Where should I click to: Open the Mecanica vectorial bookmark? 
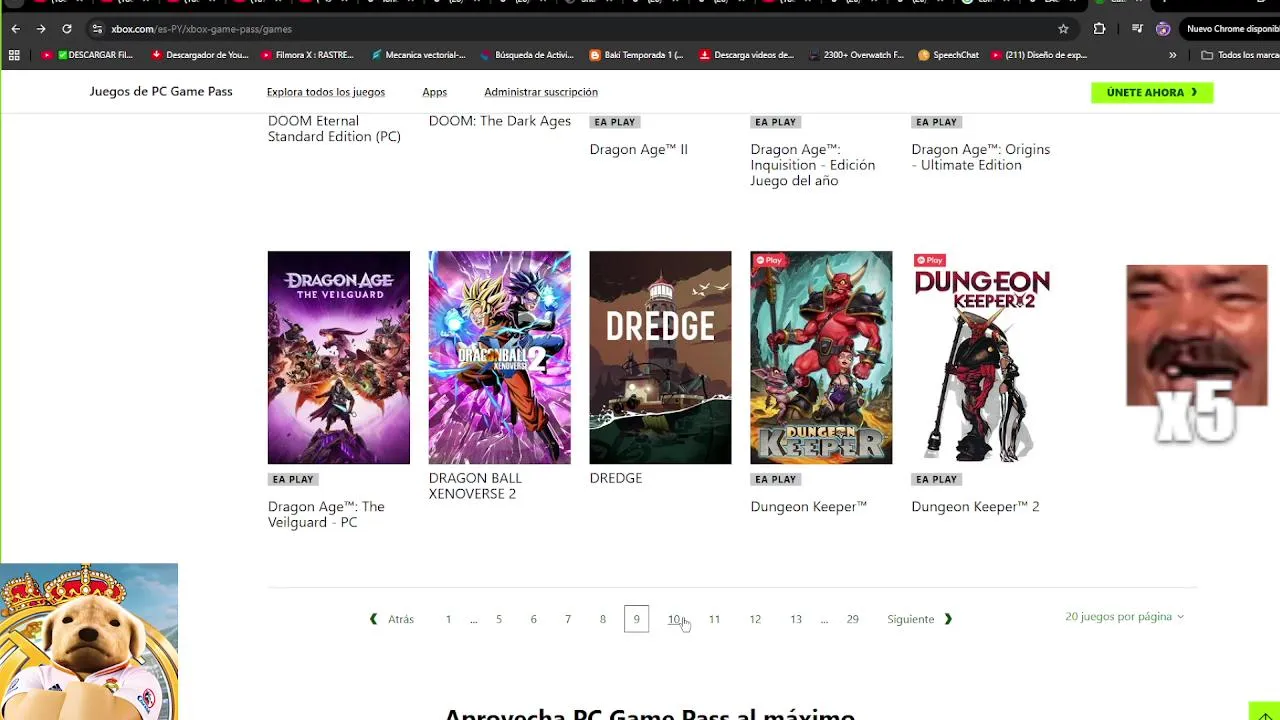[418, 55]
